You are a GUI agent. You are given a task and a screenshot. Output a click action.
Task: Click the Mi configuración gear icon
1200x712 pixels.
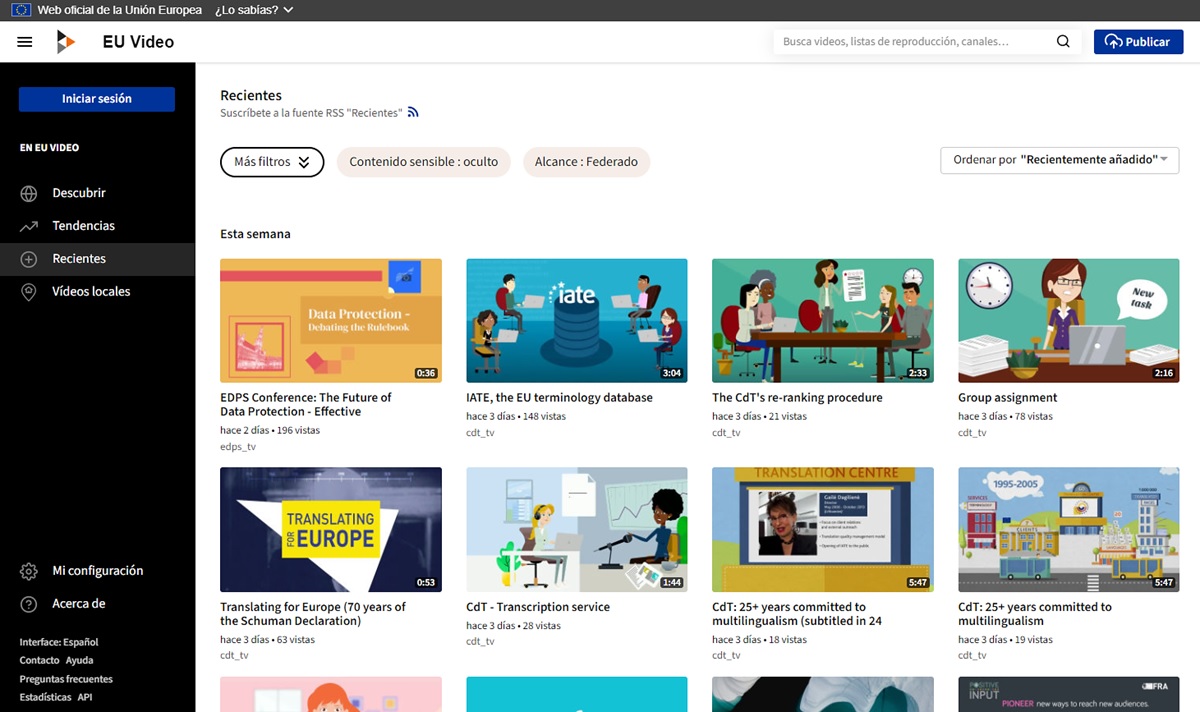click(x=29, y=571)
